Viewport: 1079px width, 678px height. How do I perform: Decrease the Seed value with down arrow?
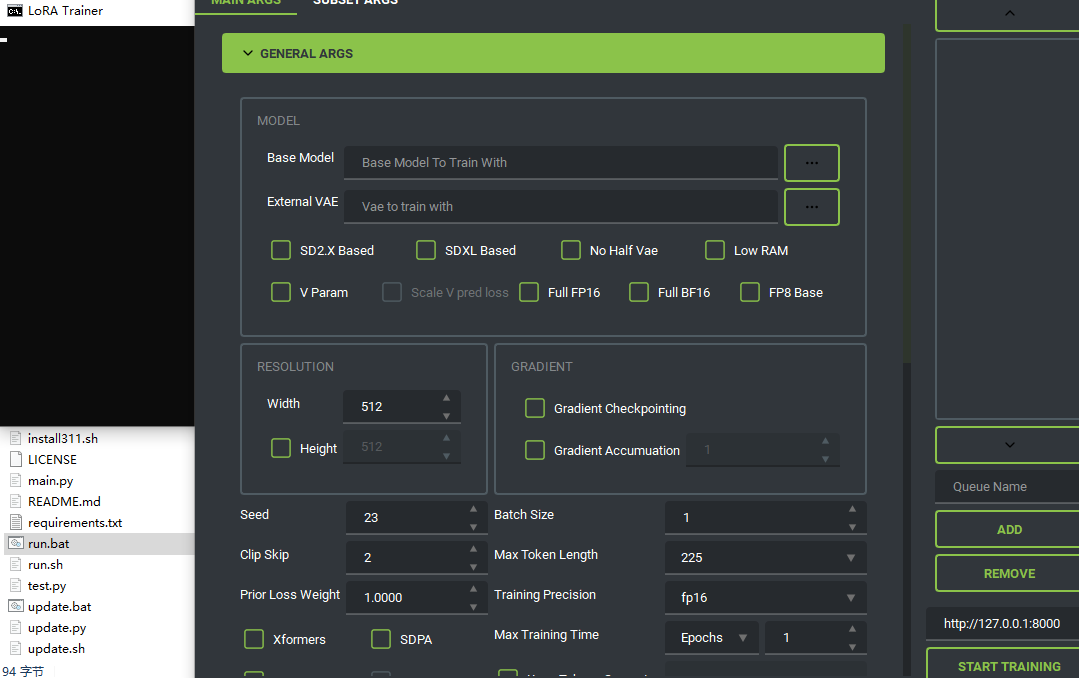473,526
